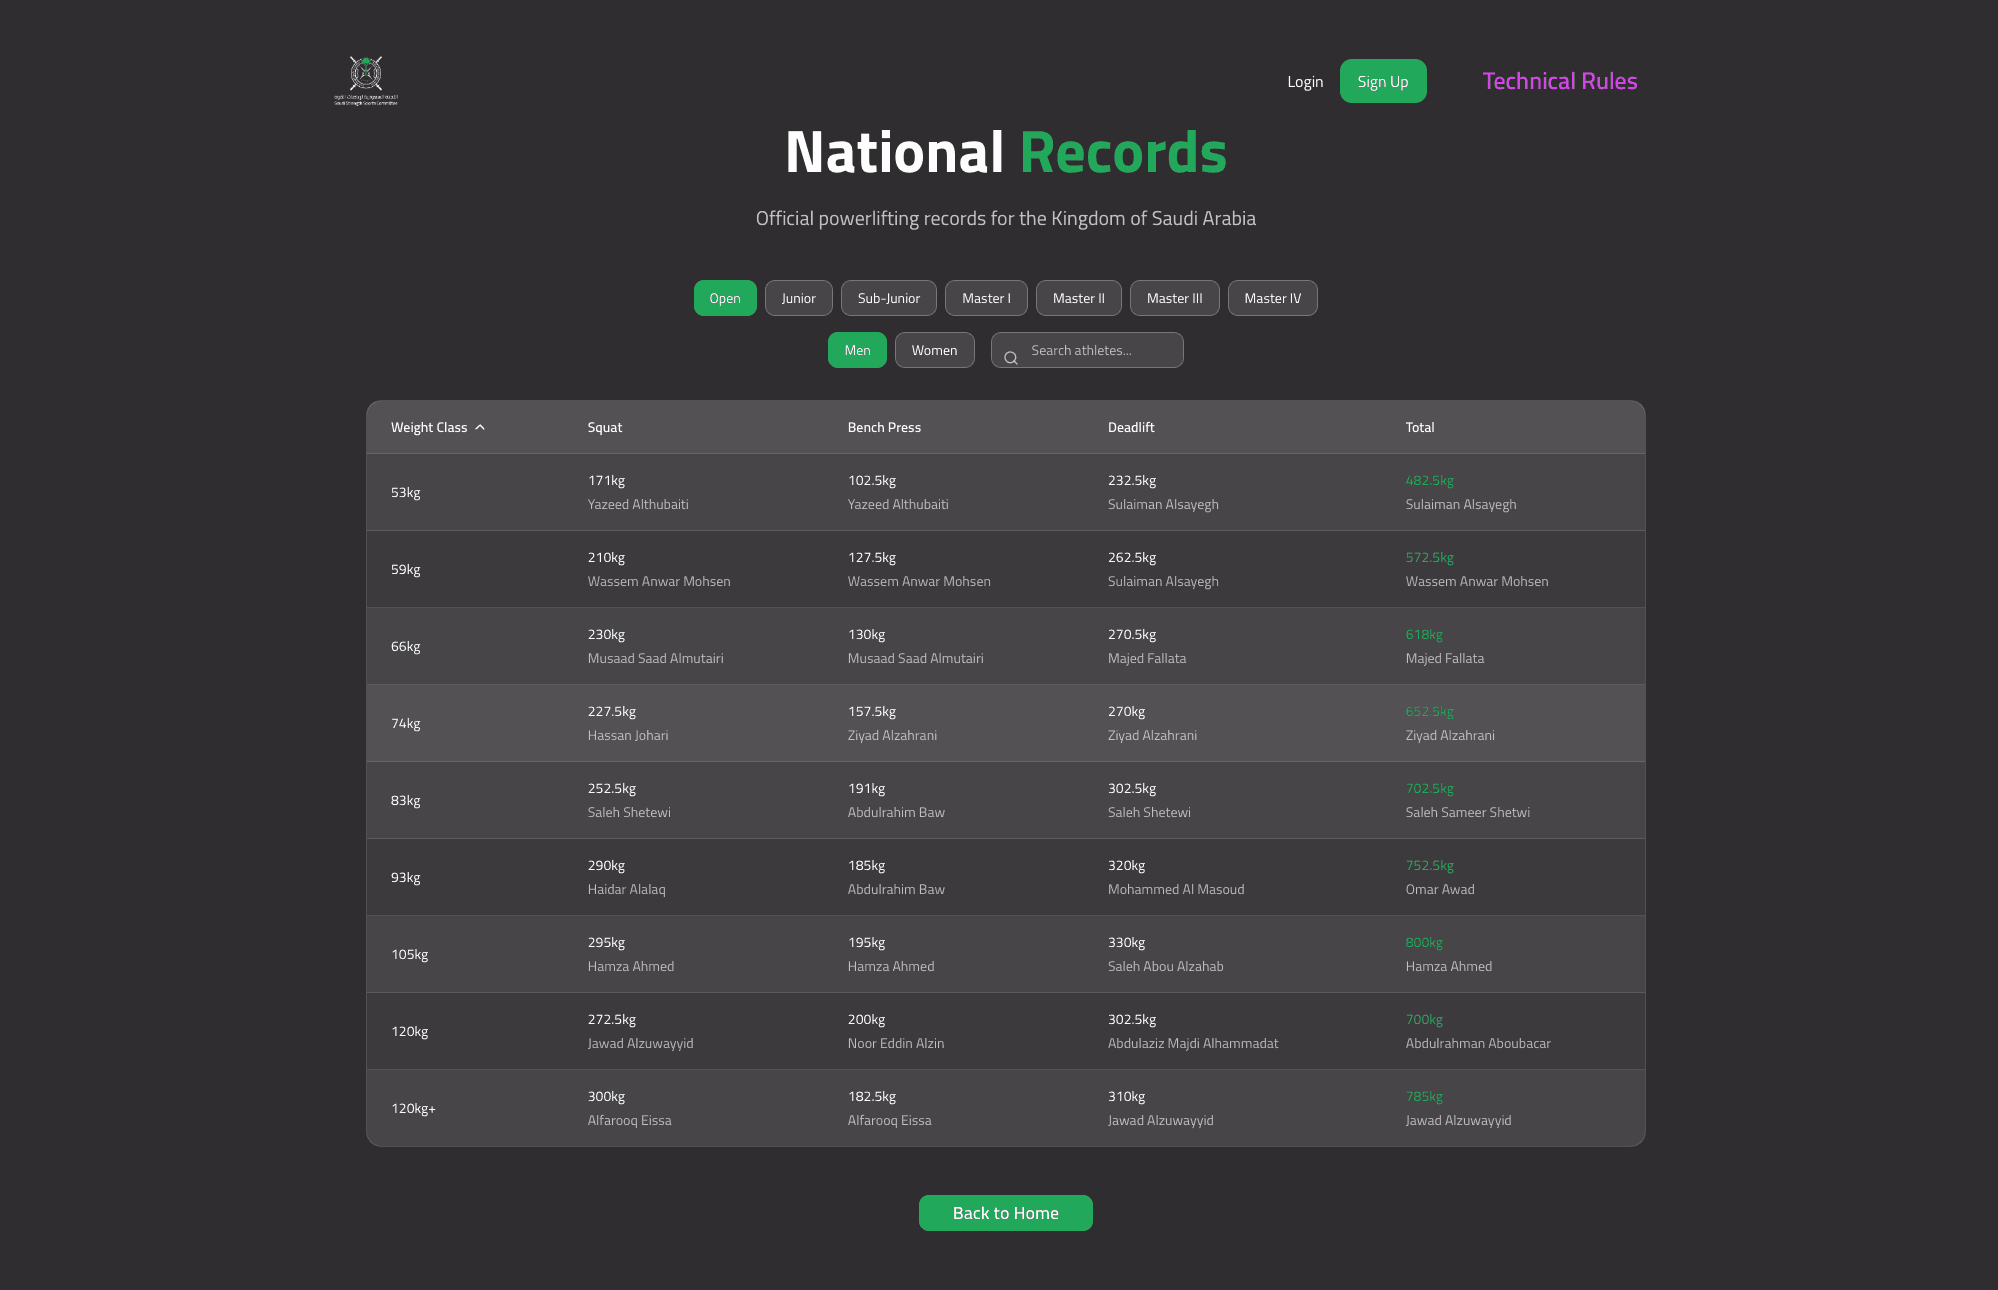
Task: Select the highlighted 74kg record row
Action: click(1005, 722)
